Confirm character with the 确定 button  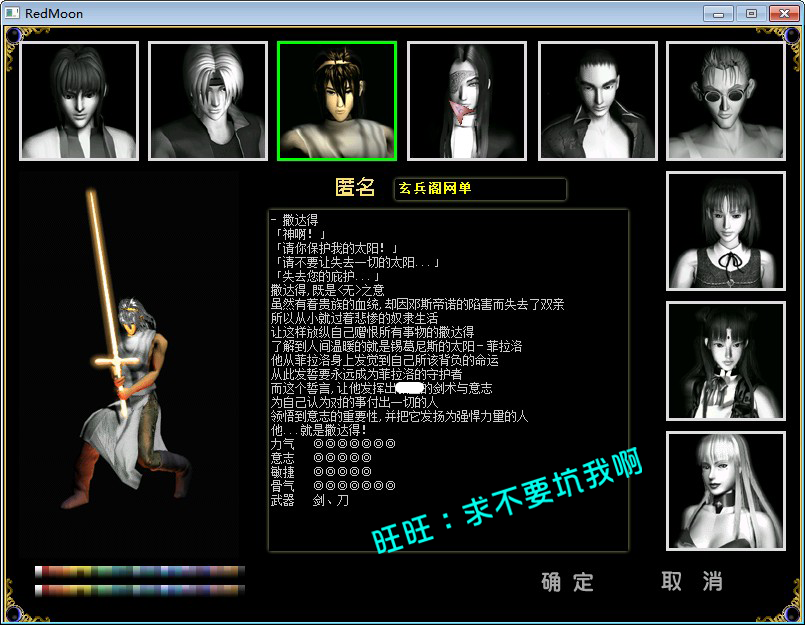coord(568,582)
